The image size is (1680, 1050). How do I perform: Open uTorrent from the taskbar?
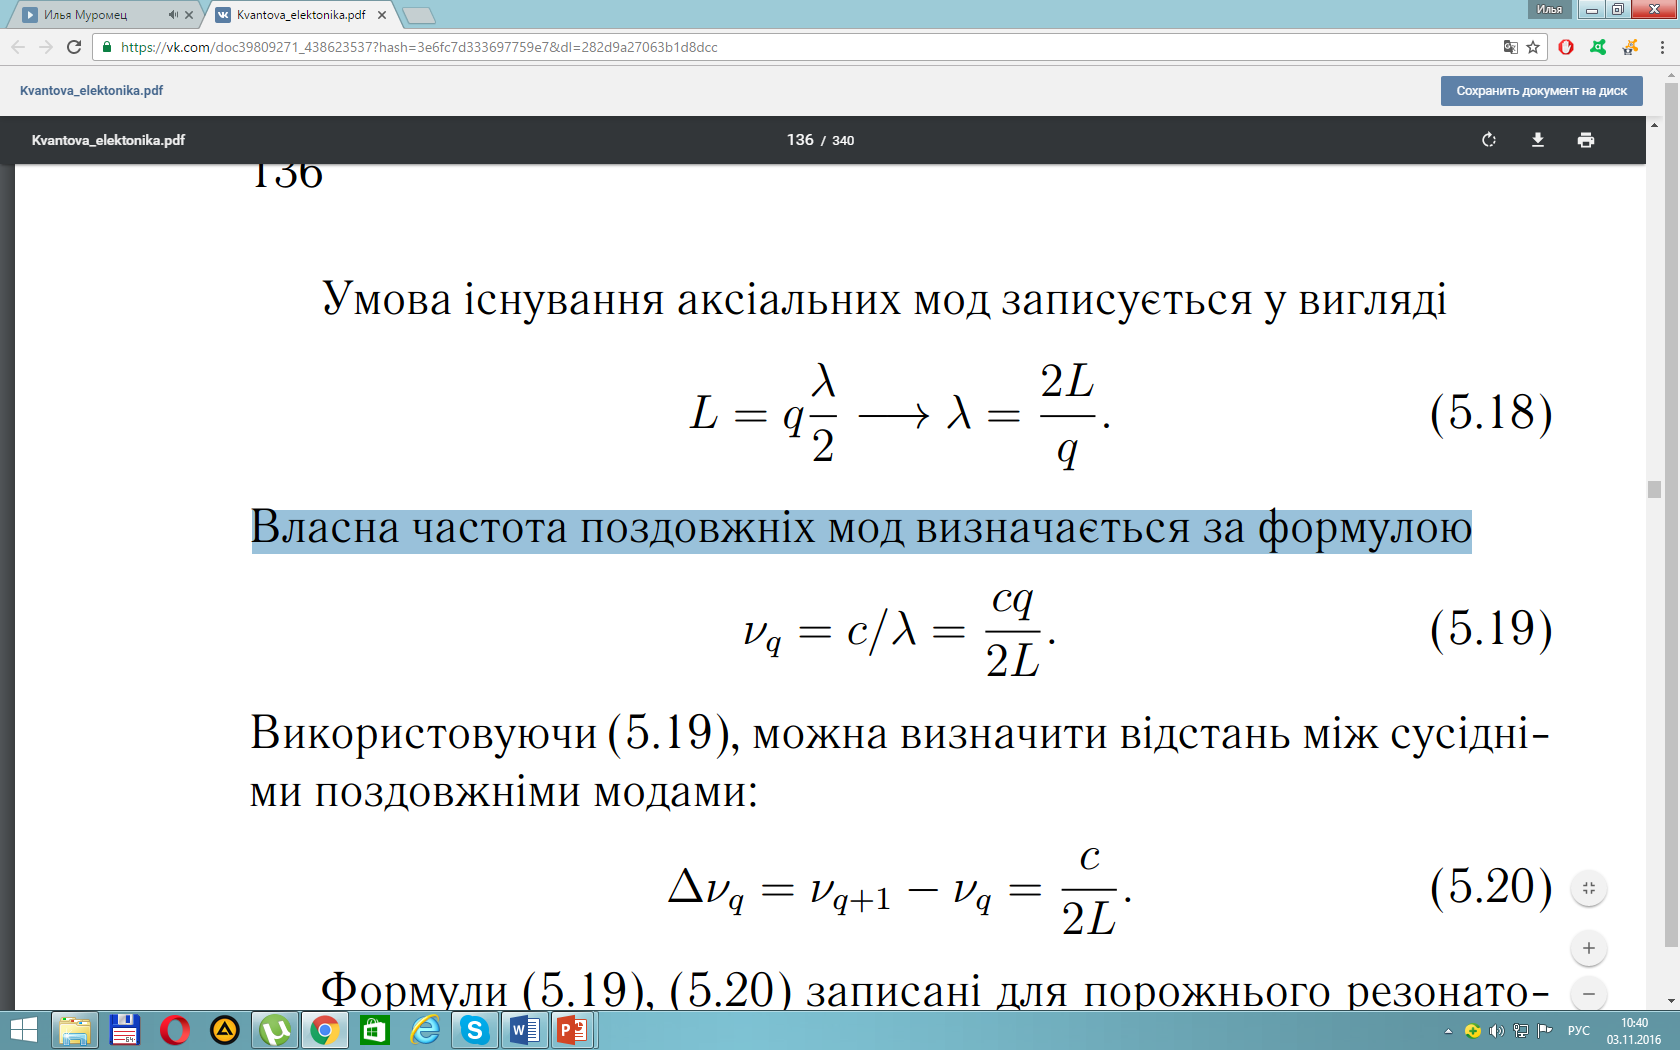click(x=275, y=1030)
